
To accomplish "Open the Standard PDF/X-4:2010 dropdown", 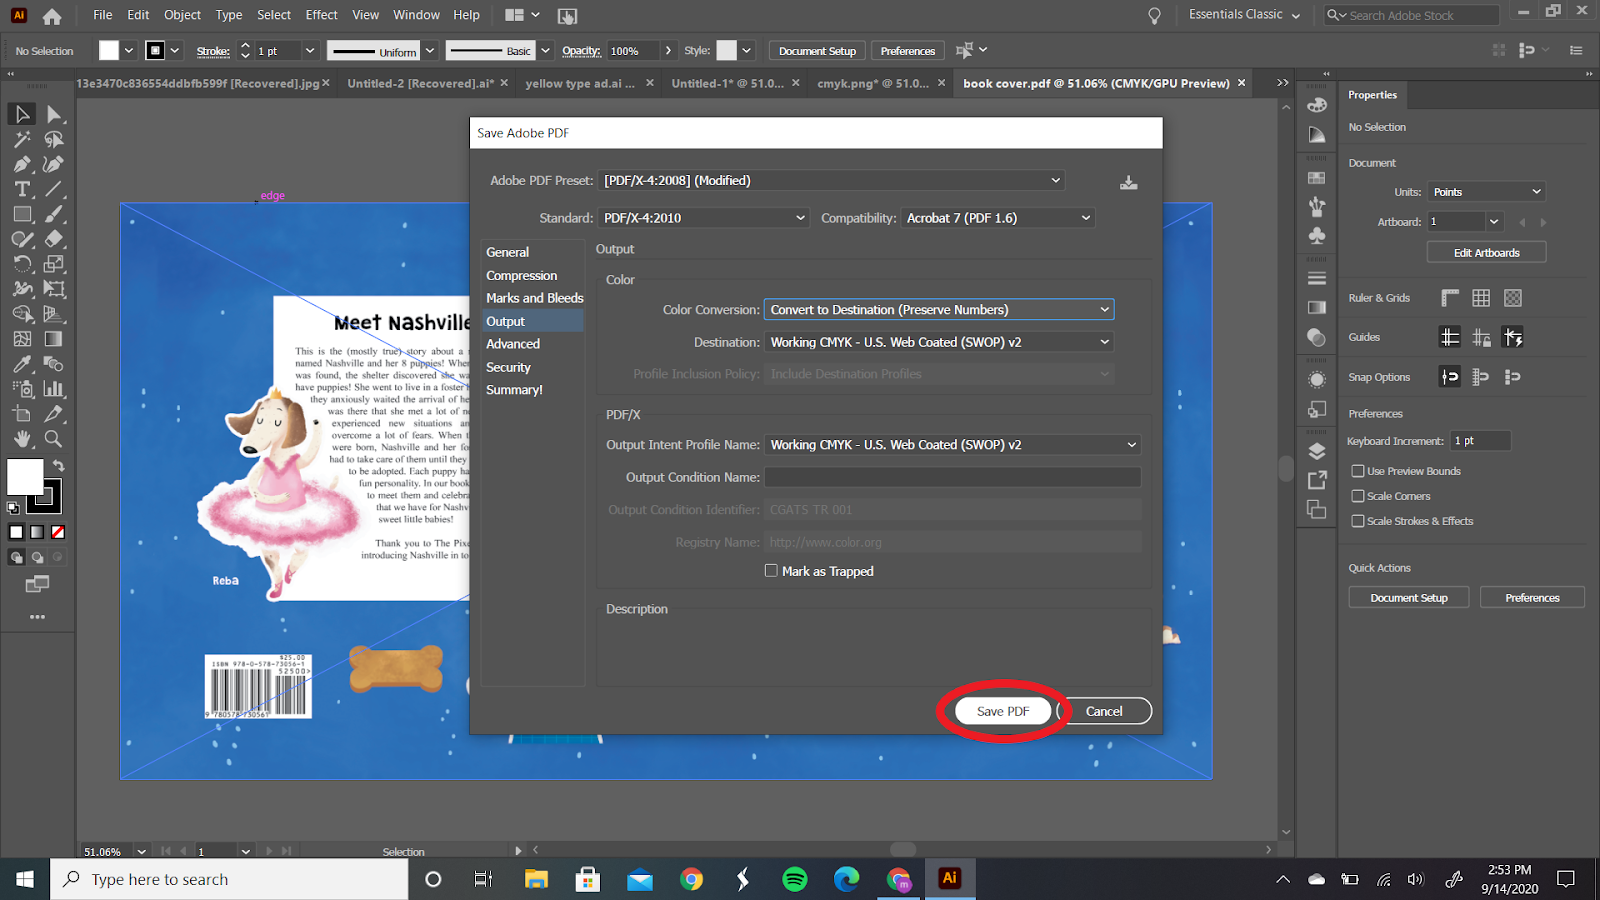I will click(x=704, y=218).
